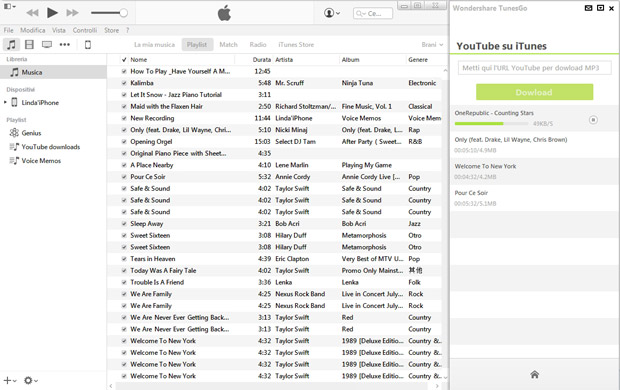
Task: Select the Playlist tab
Action: coord(197,45)
